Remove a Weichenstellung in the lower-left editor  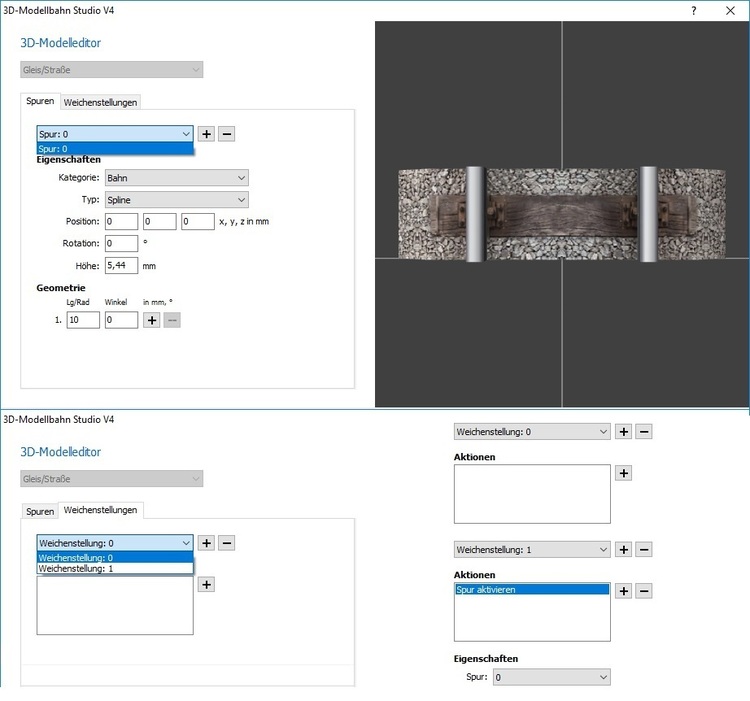pyautogui.click(x=227, y=543)
